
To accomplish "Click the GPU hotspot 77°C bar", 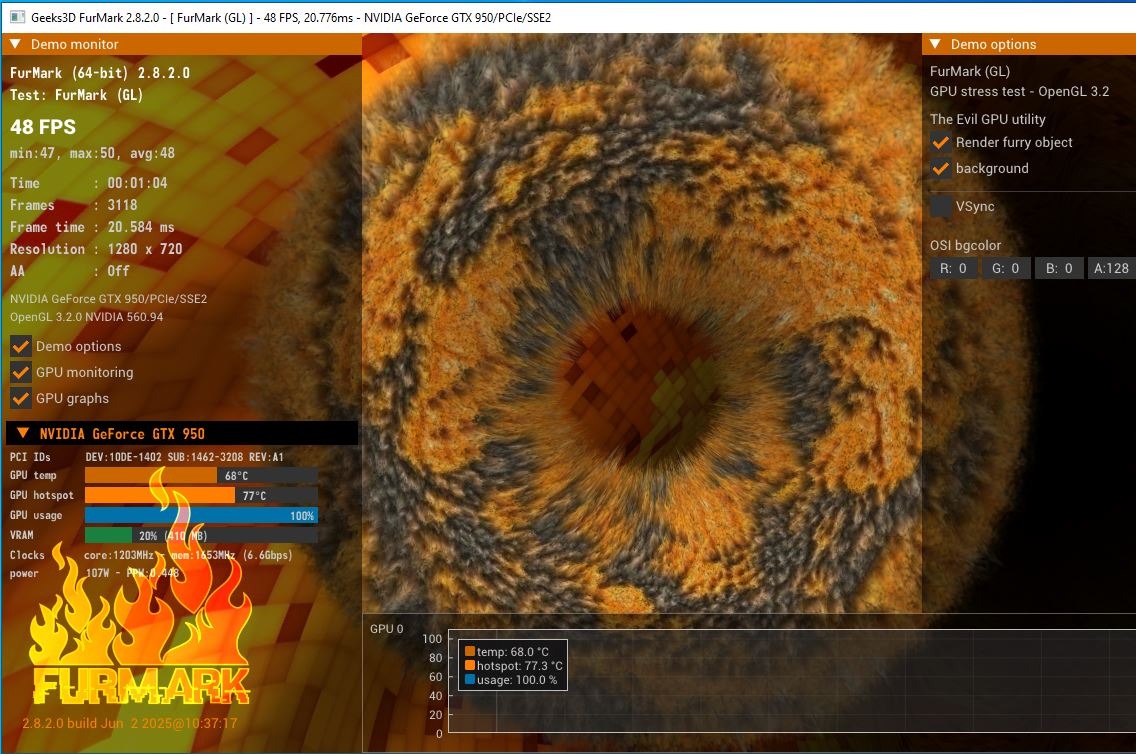I will click(x=201, y=495).
